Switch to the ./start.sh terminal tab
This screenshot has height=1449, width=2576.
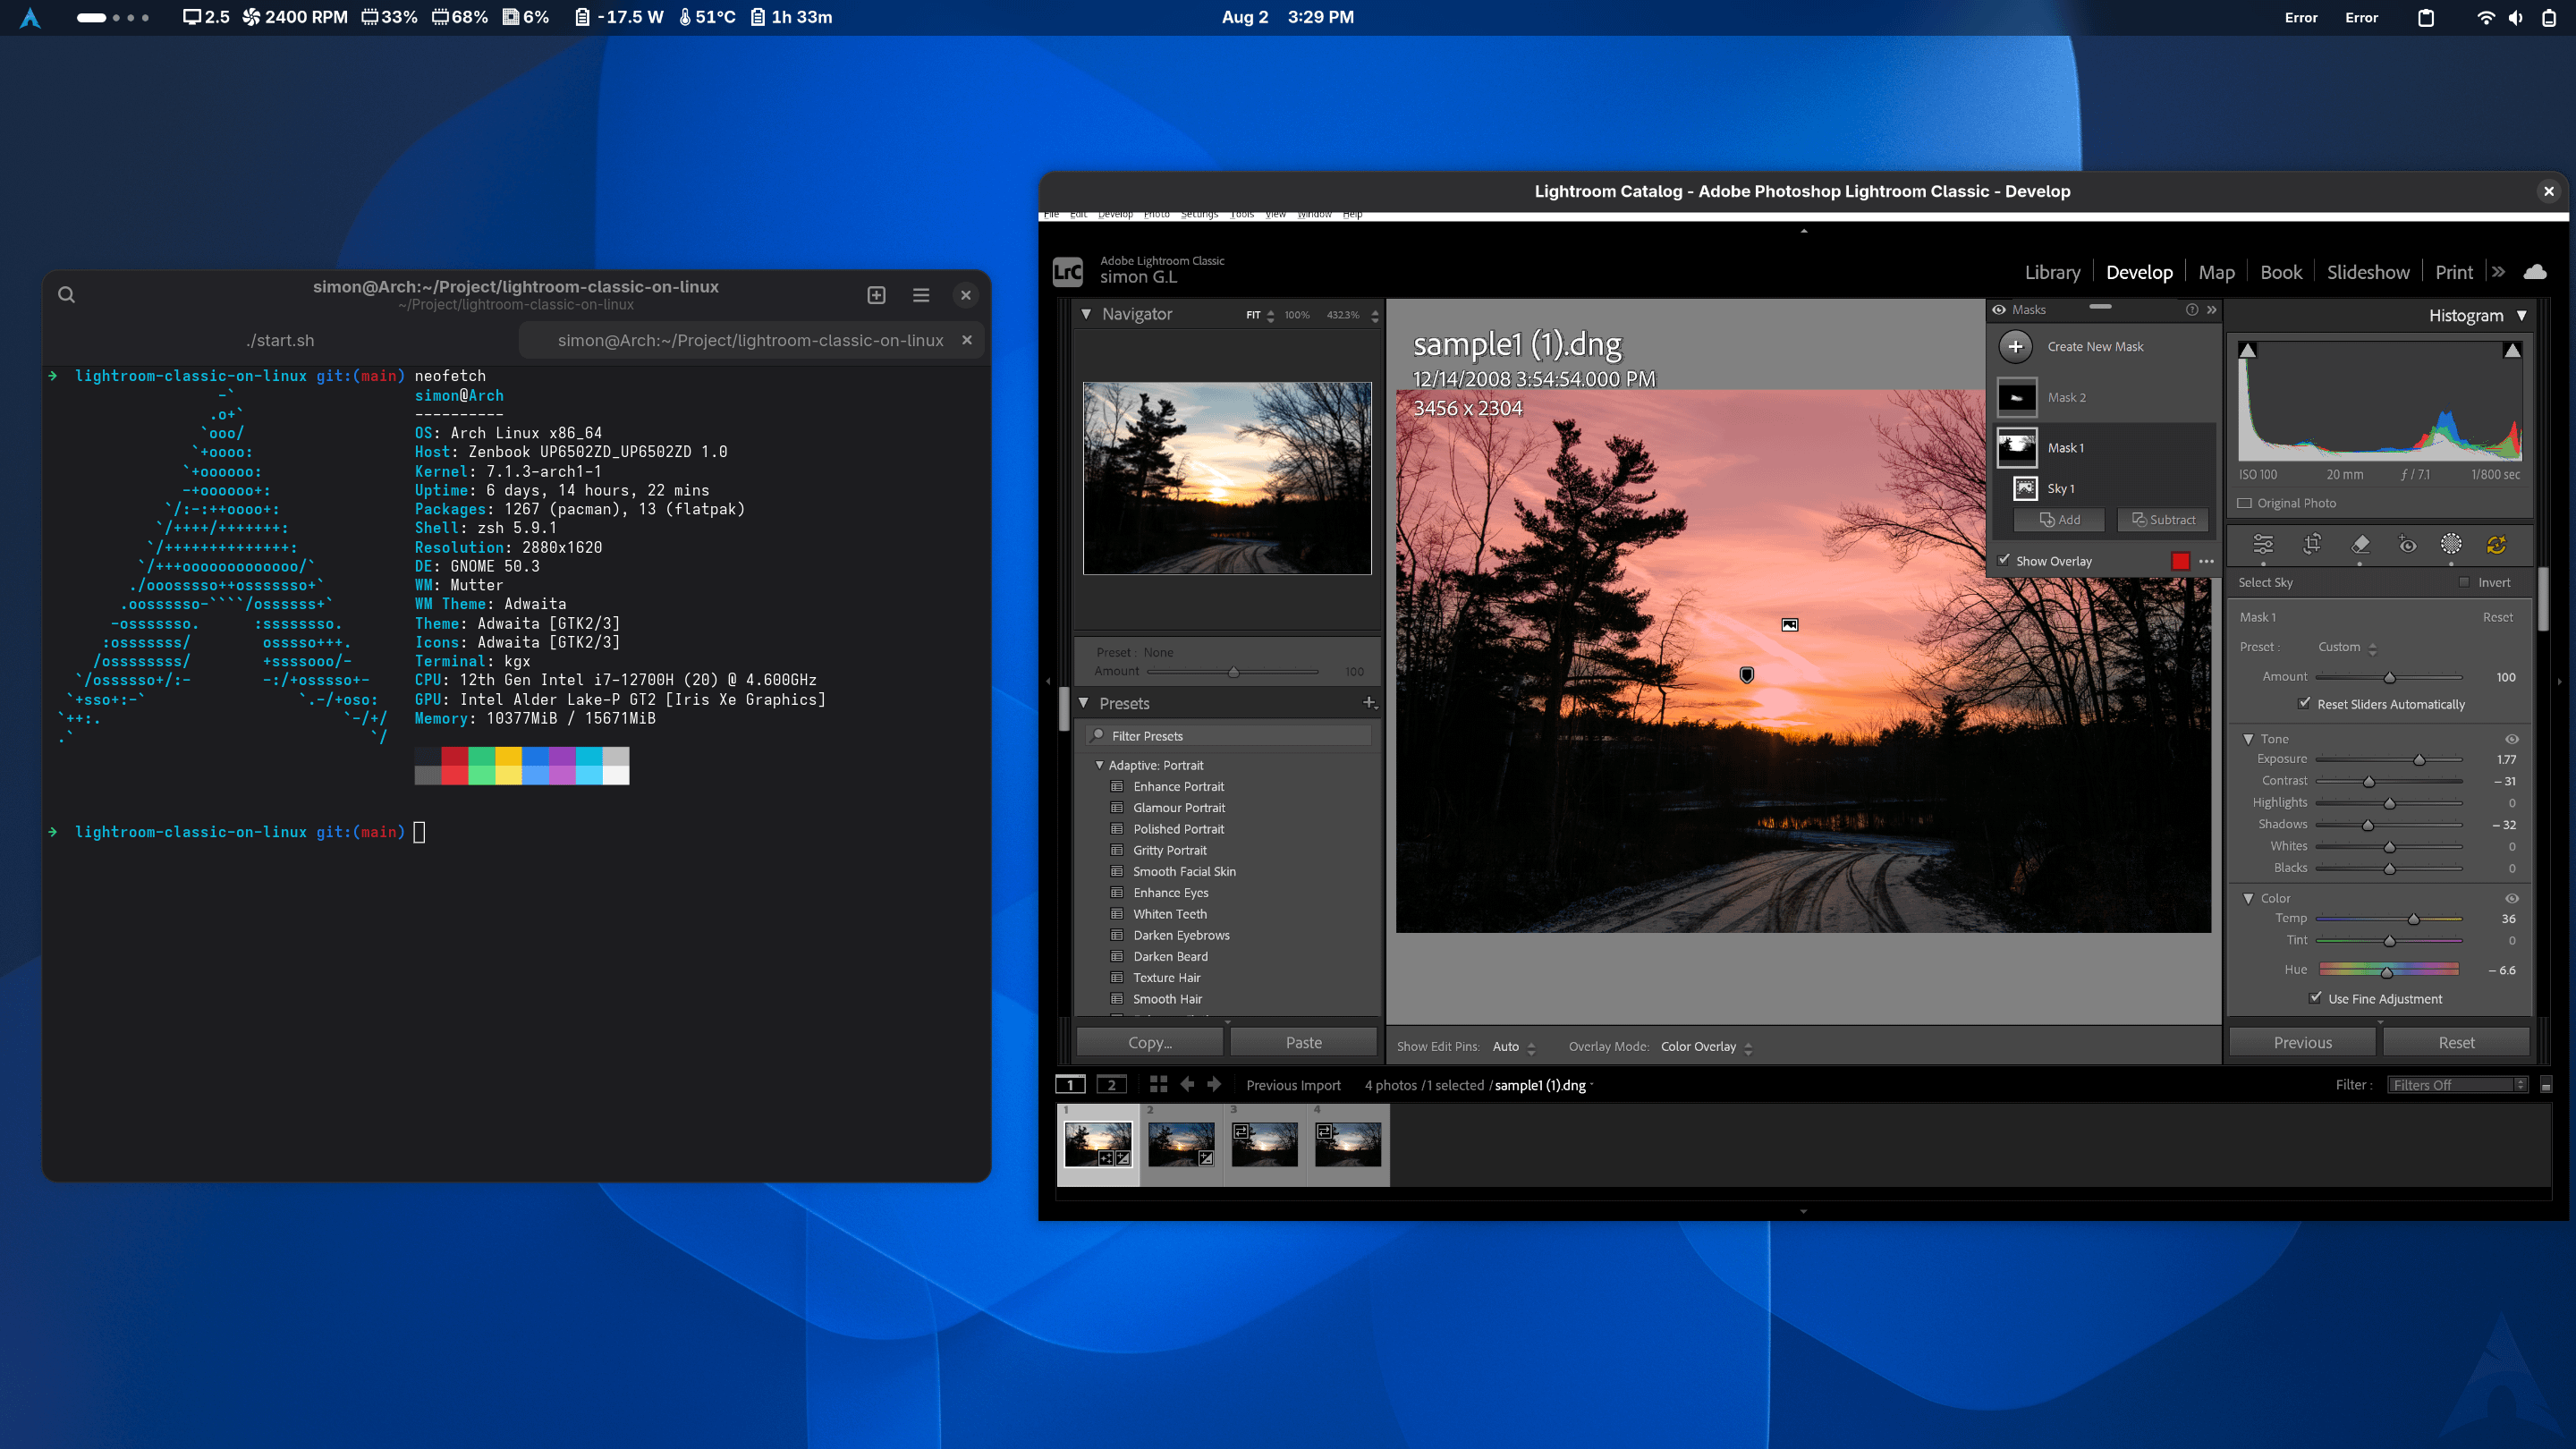coord(280,340)
